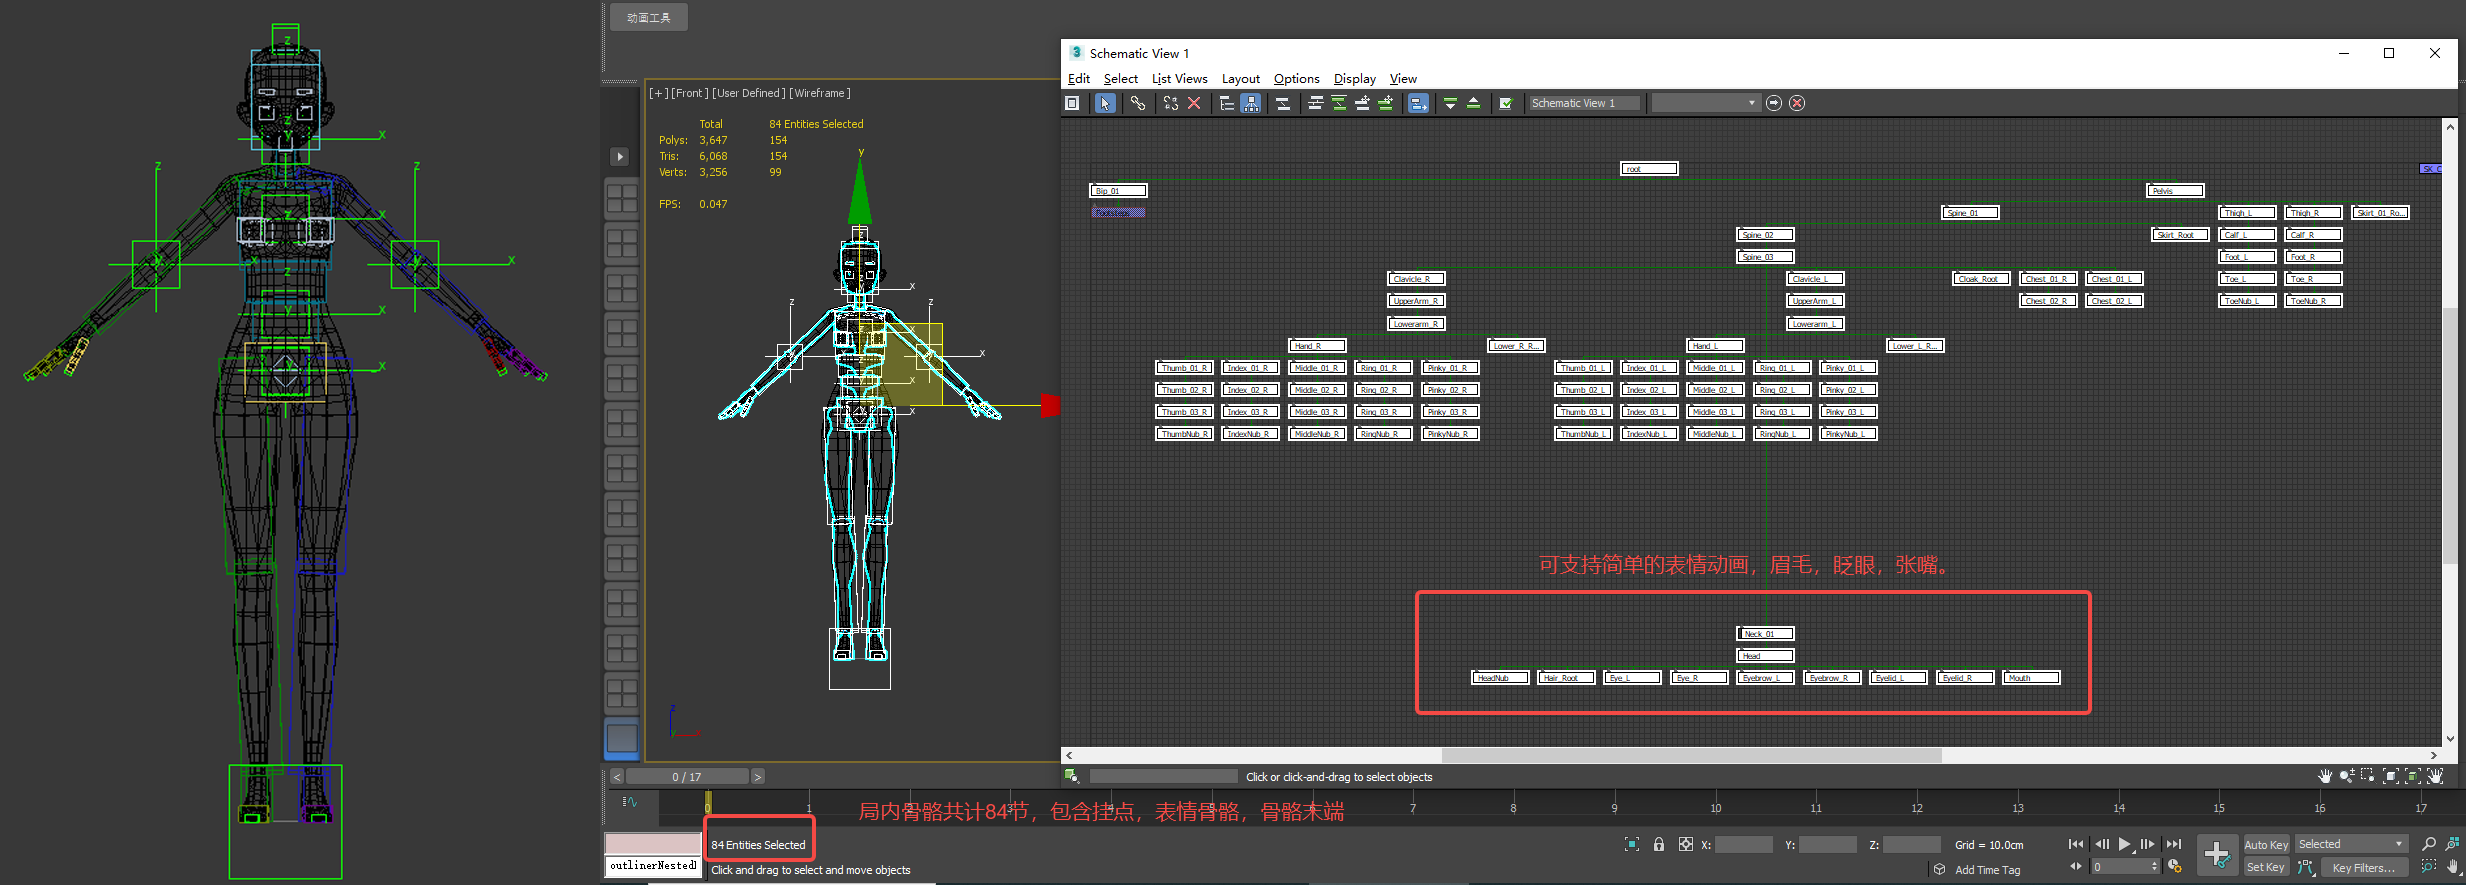Click the play arrow button left of viewport

pos(620,157)
